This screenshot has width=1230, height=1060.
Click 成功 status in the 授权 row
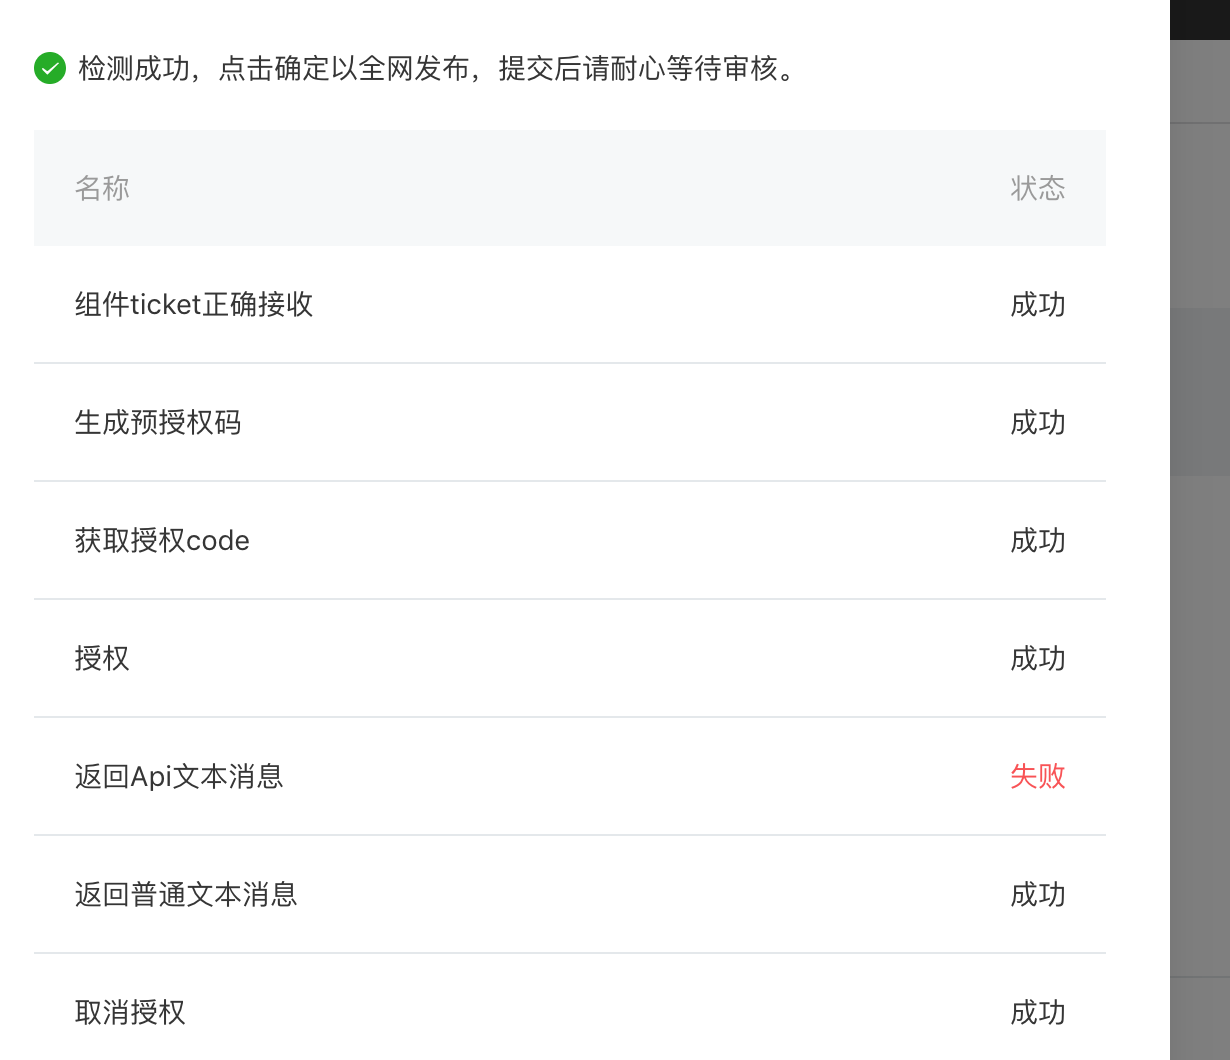(1037, 659)
